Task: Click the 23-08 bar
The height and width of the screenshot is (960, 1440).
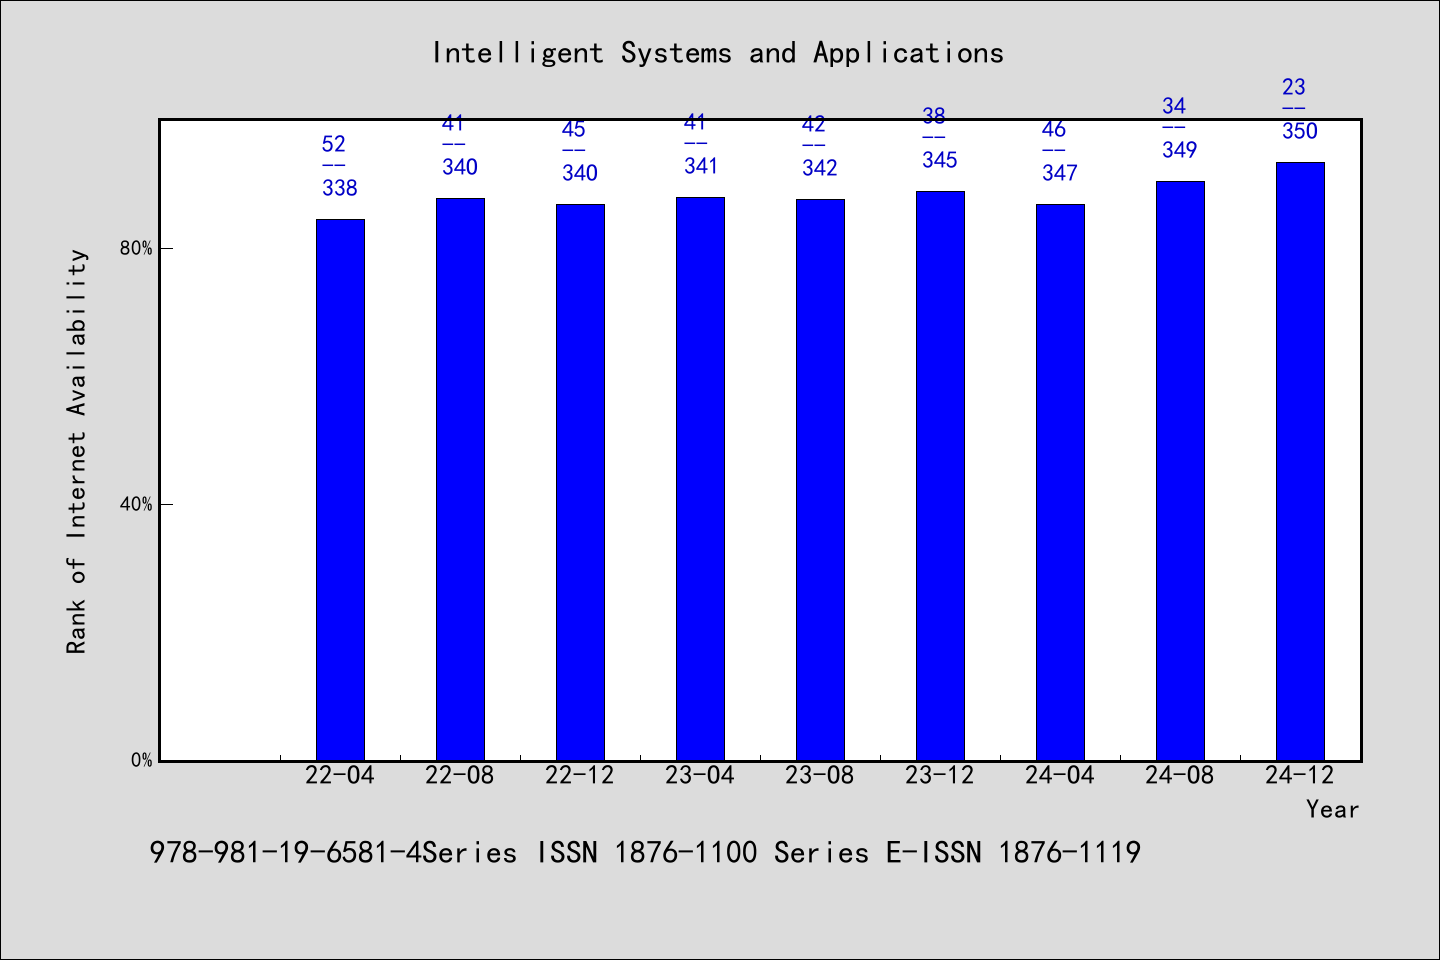Action: click(x=820, y=480)
